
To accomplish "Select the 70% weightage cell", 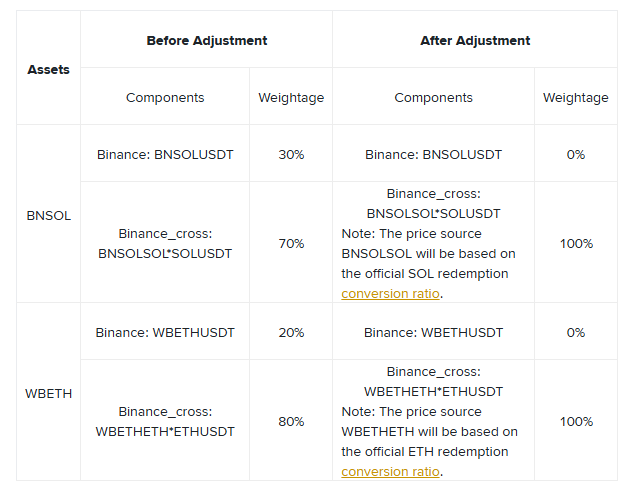I will point(291,243).
